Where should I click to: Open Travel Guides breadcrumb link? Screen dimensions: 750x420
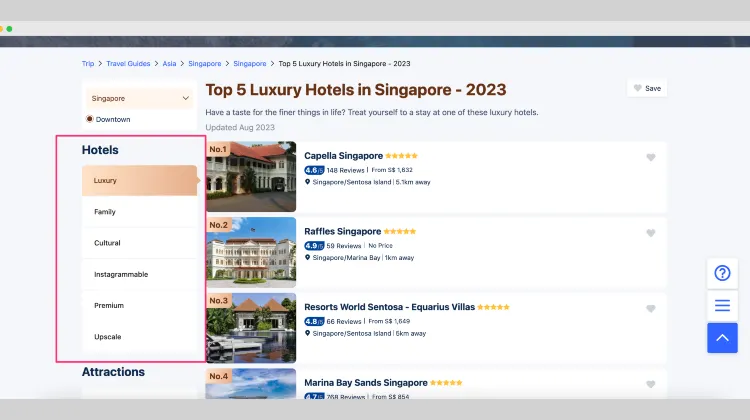pos(128,64)
